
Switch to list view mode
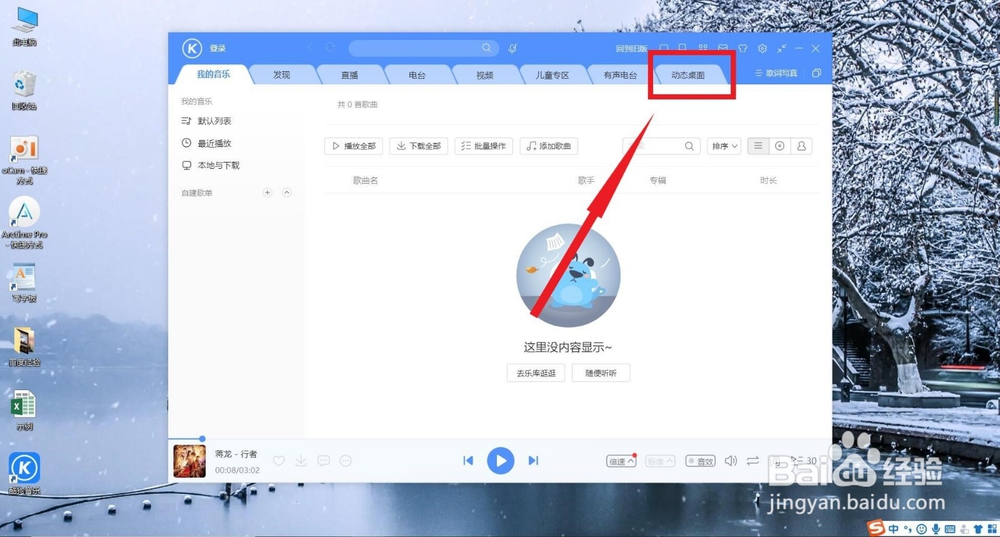pos(758,146)
